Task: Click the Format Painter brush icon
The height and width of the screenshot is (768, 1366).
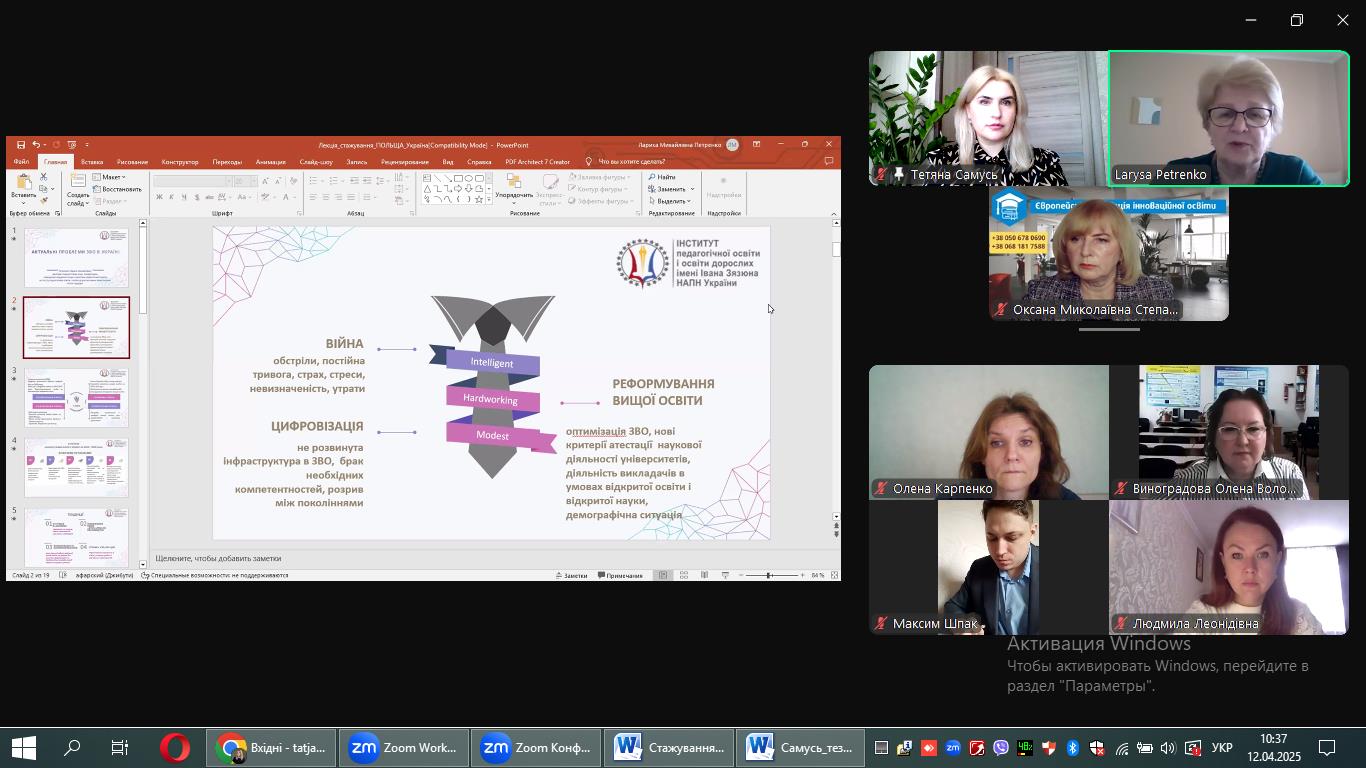Action: coord(44,200)
